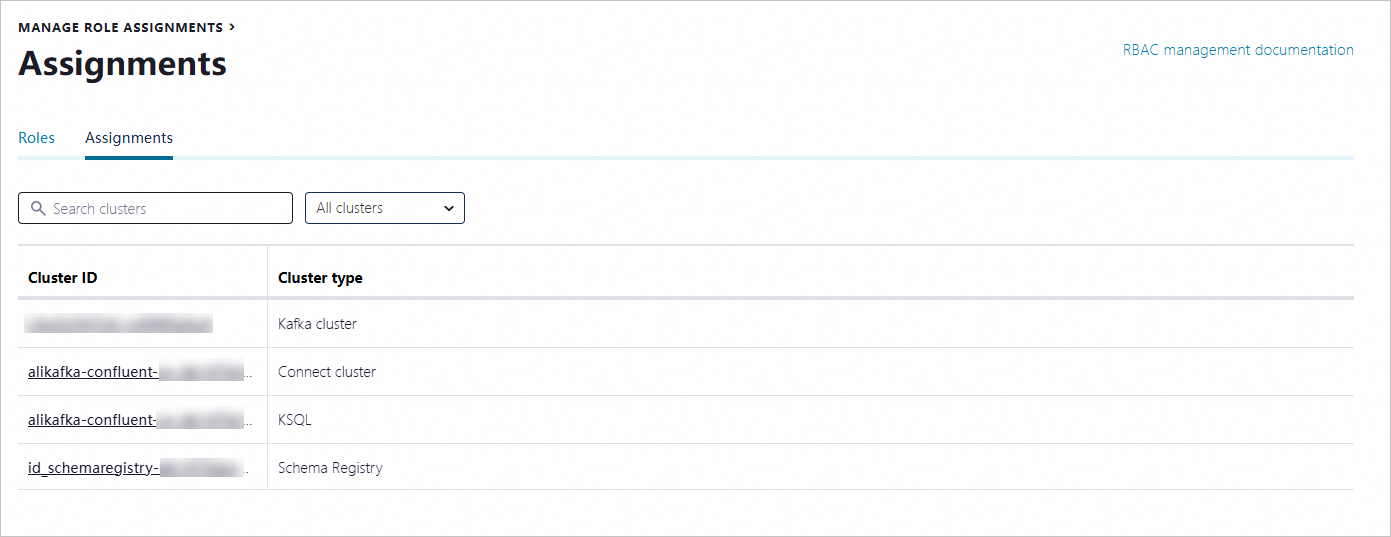Viewport: 1391px width, 537px height.
Task: Open the id_schemaregistry cluster link
Action: click(x=138, y=468)
